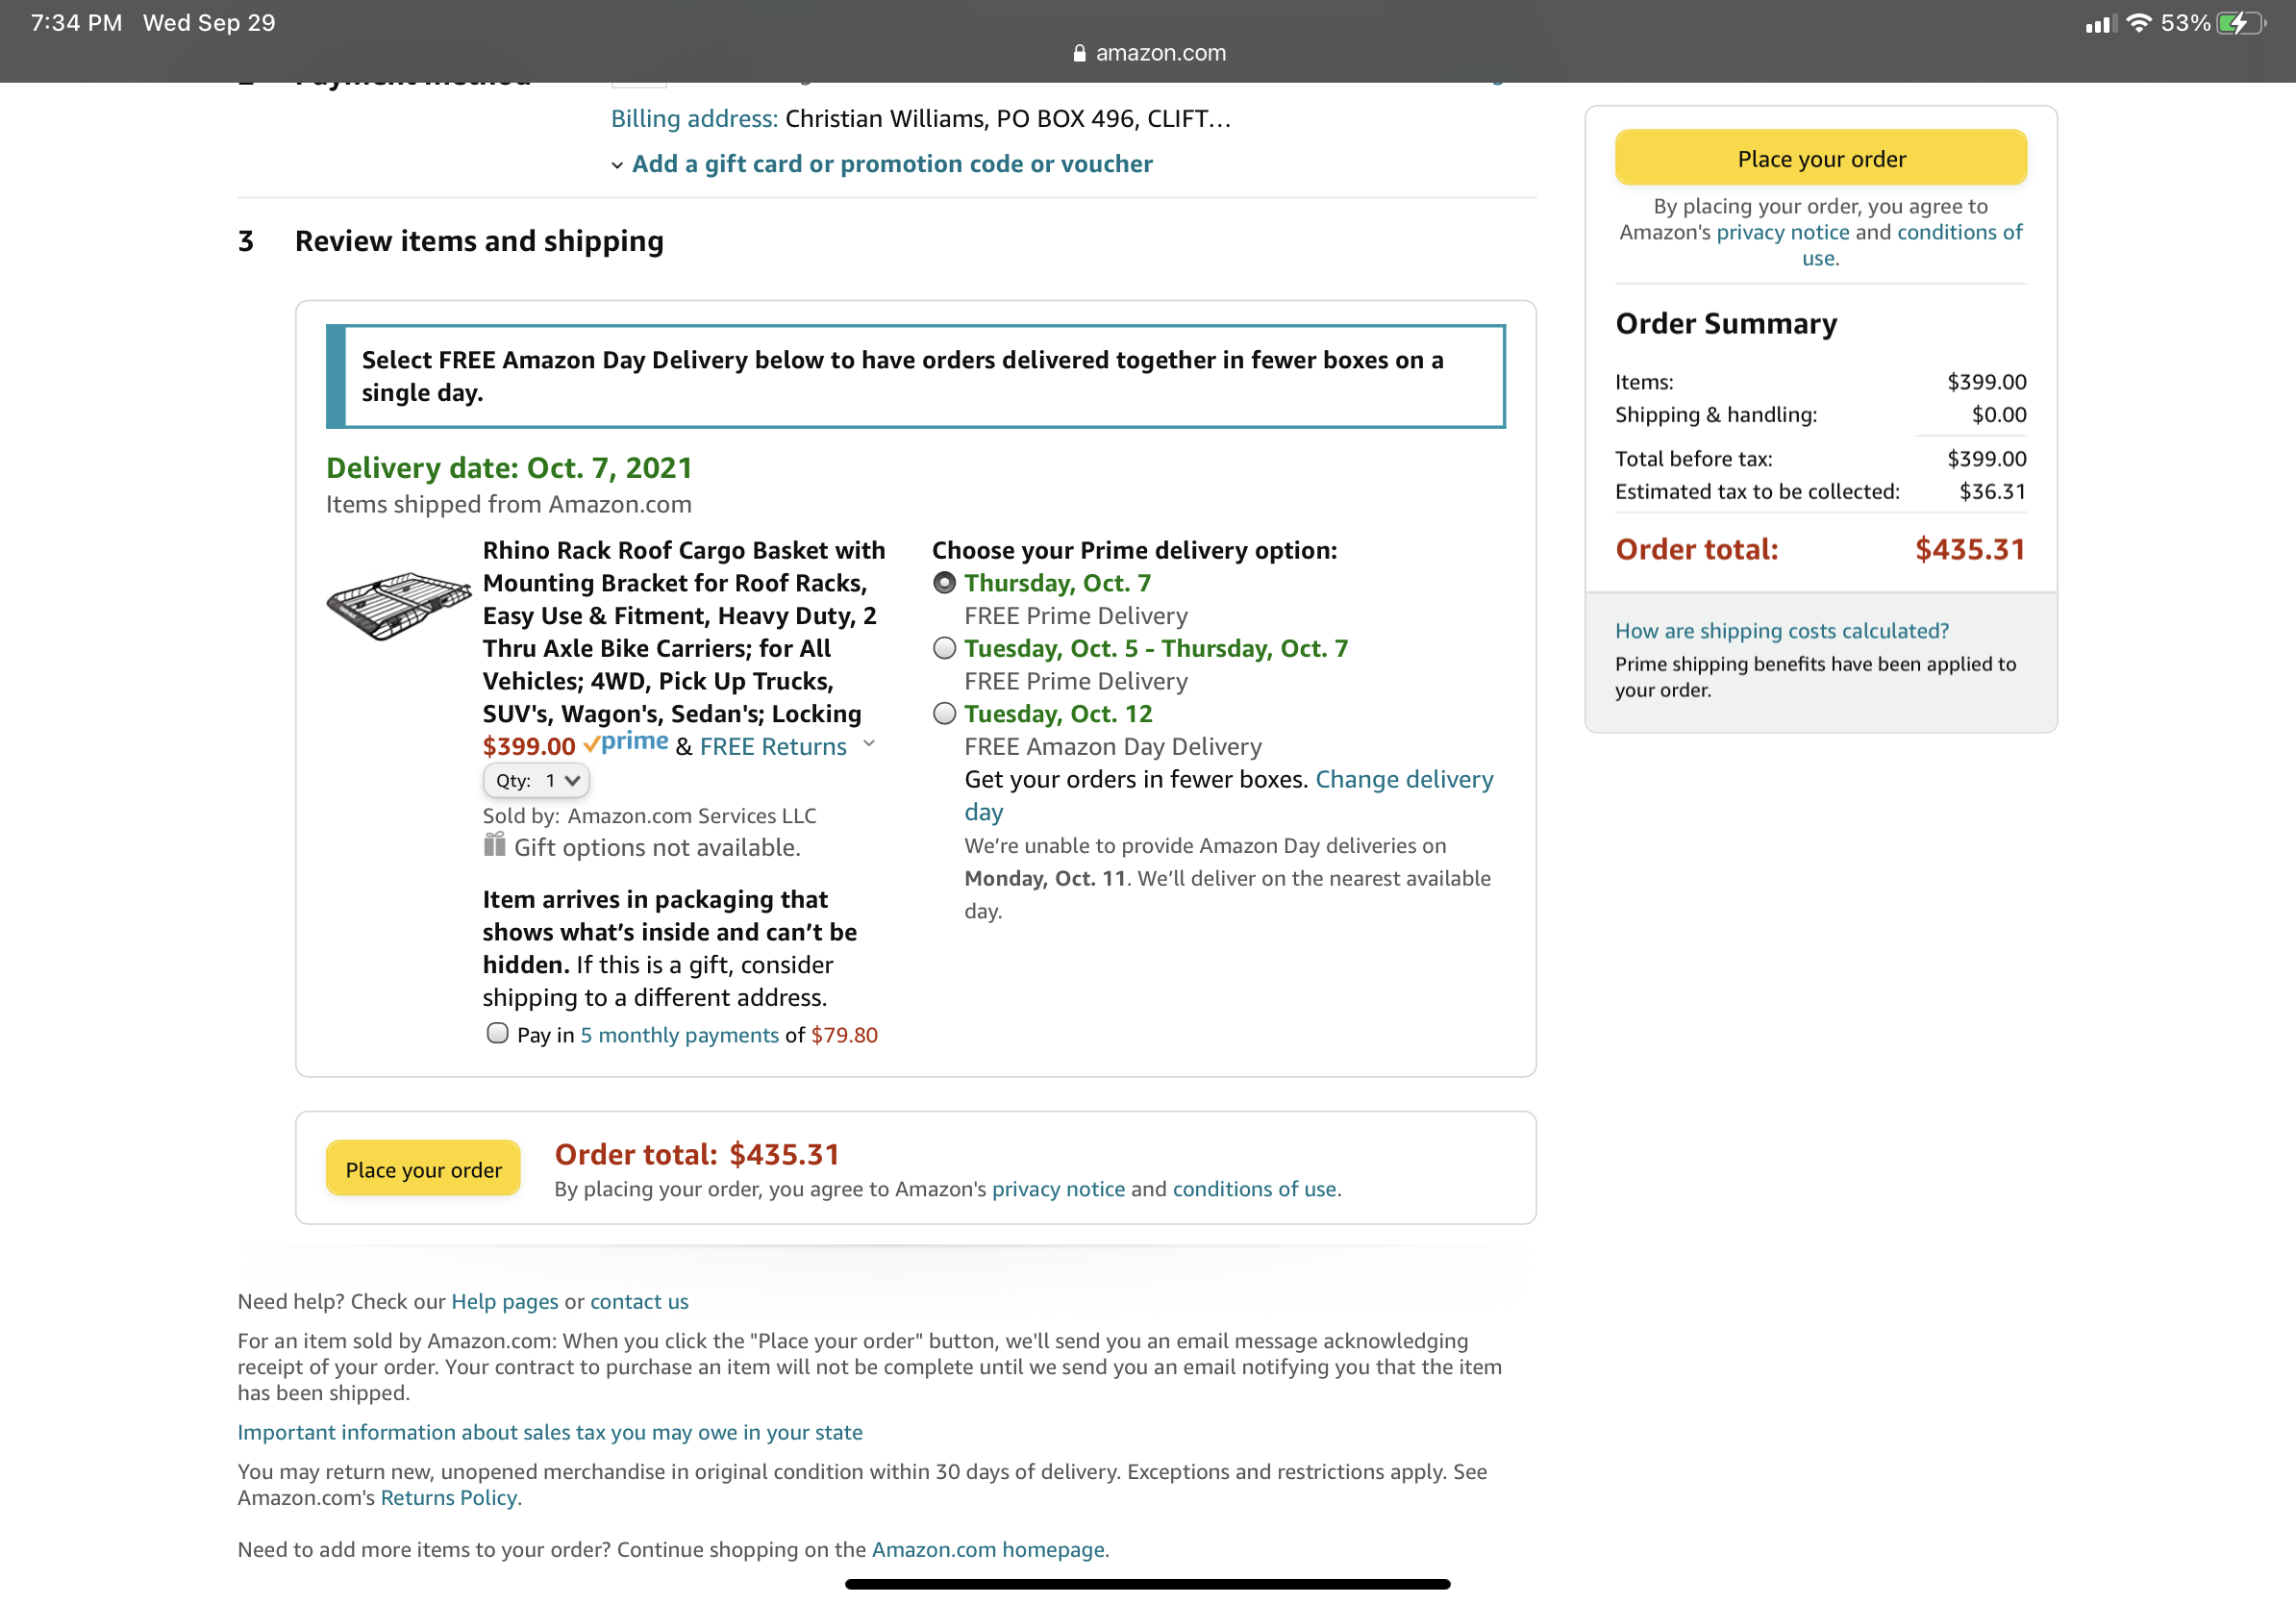Click the amazon.com address bar
This screenshot has width=2296, height=1604.
point(1148,53)
